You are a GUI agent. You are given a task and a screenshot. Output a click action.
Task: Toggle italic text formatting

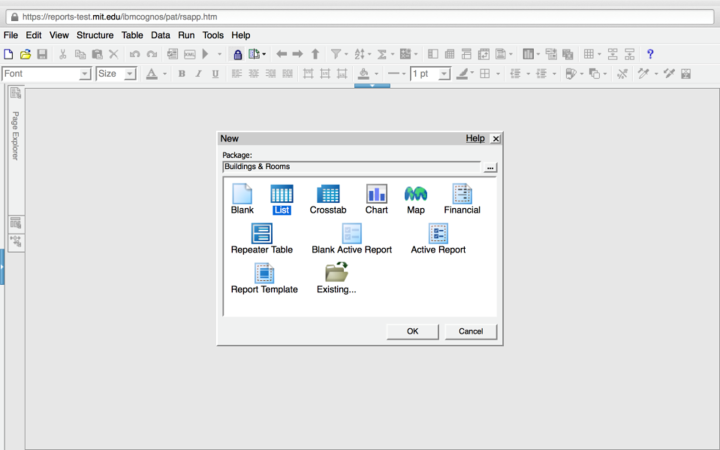click(x=198, y=74)
